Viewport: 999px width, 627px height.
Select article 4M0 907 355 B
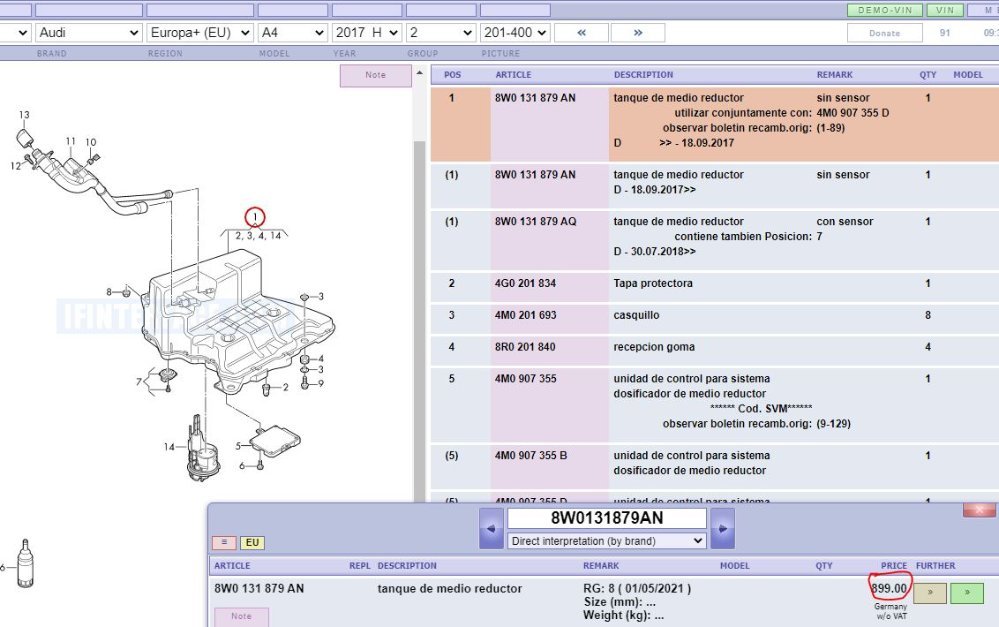[x=531, y=455]
